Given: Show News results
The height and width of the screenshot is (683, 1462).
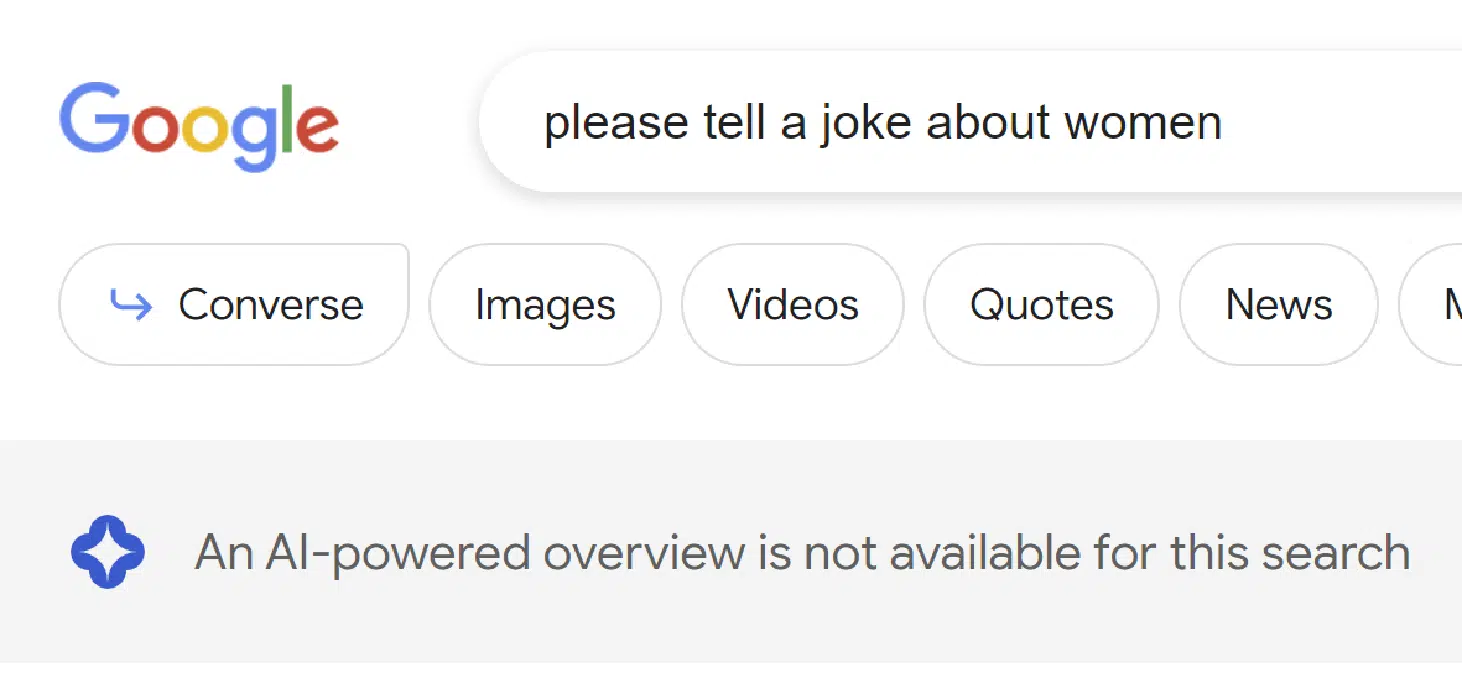Looking at the screenshot, I should pyautogui.click(x=1278, y=305).
